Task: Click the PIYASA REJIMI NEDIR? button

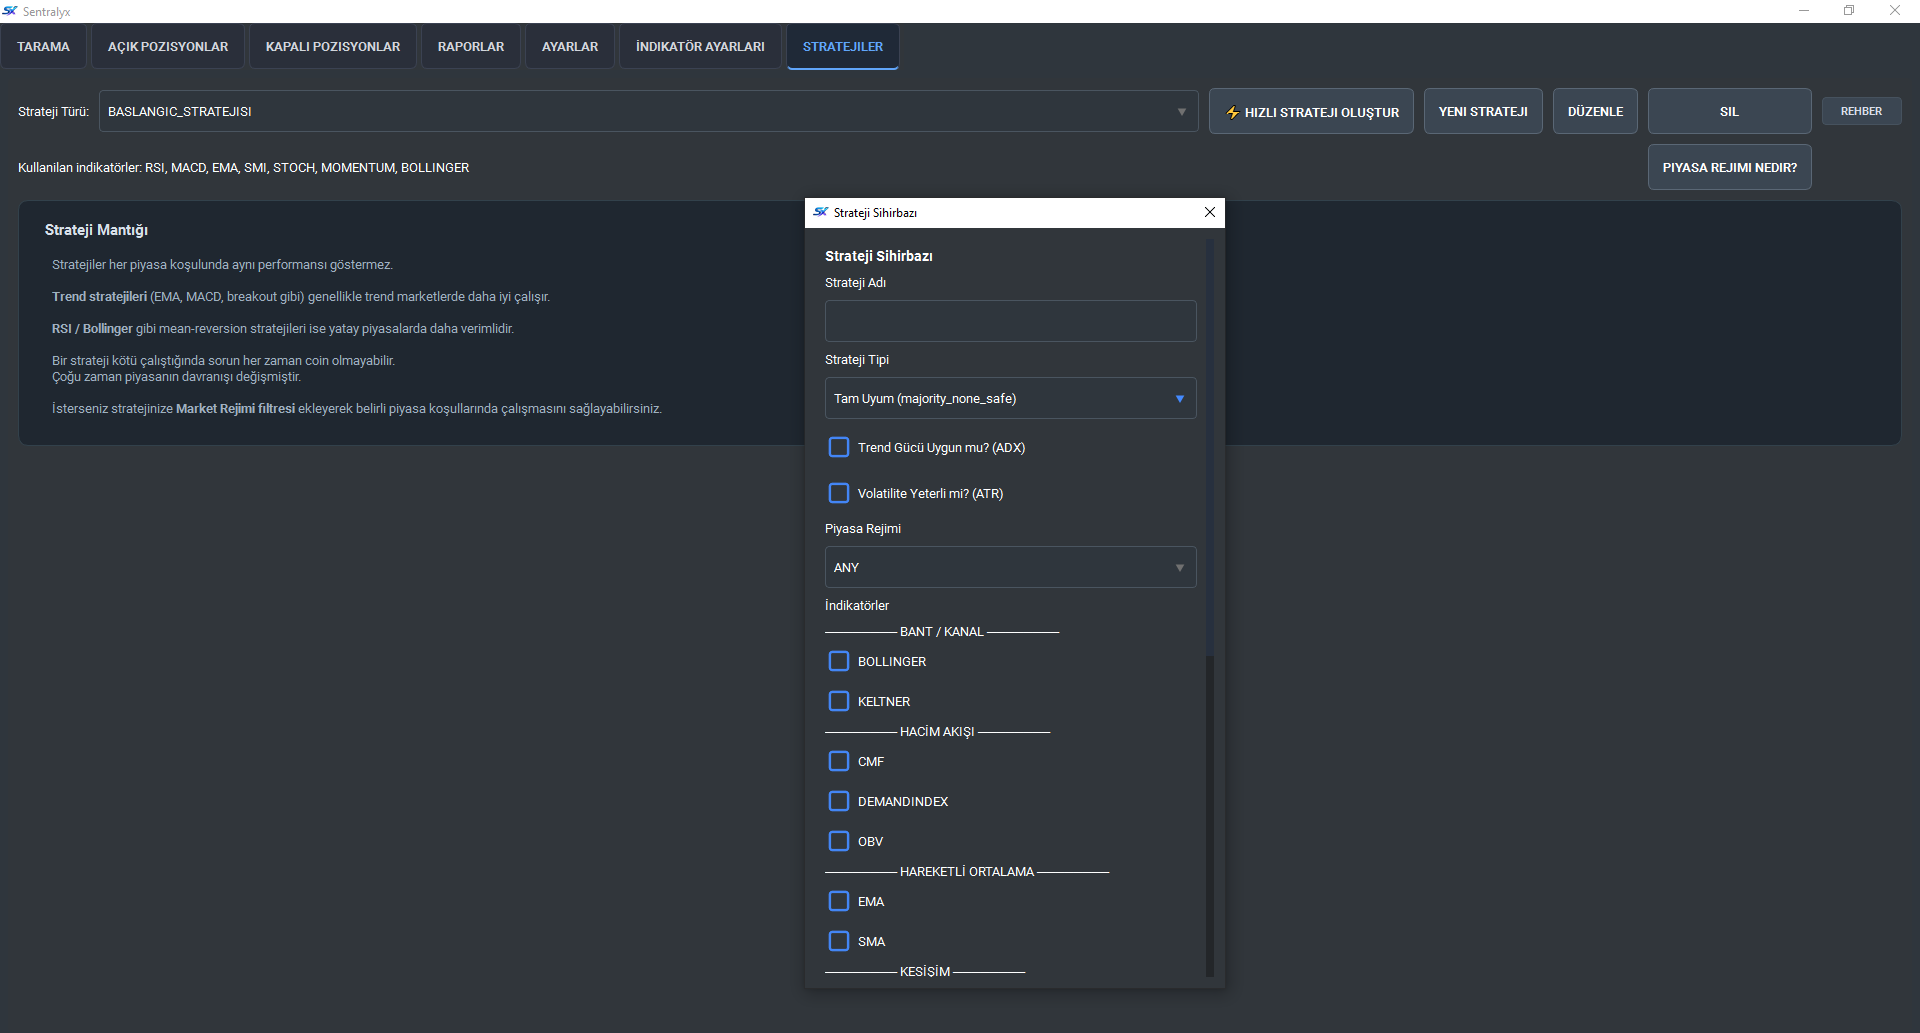Action: [1729, 168]
